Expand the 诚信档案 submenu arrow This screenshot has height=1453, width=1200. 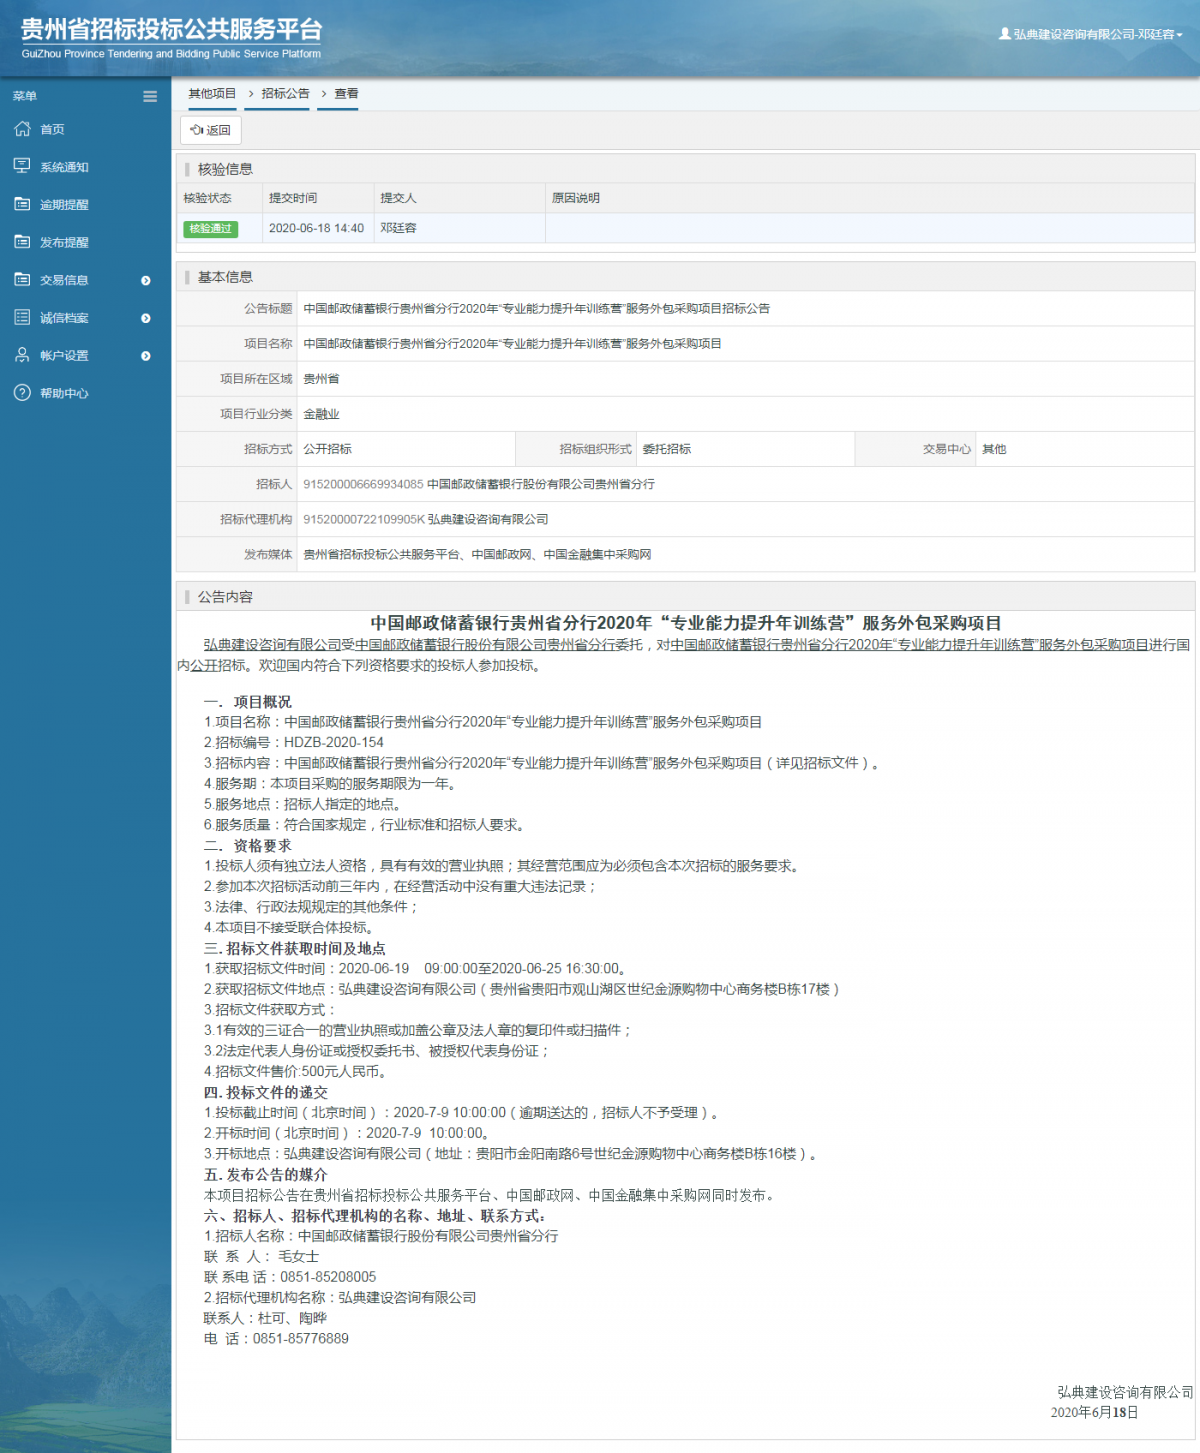(146, 318)
